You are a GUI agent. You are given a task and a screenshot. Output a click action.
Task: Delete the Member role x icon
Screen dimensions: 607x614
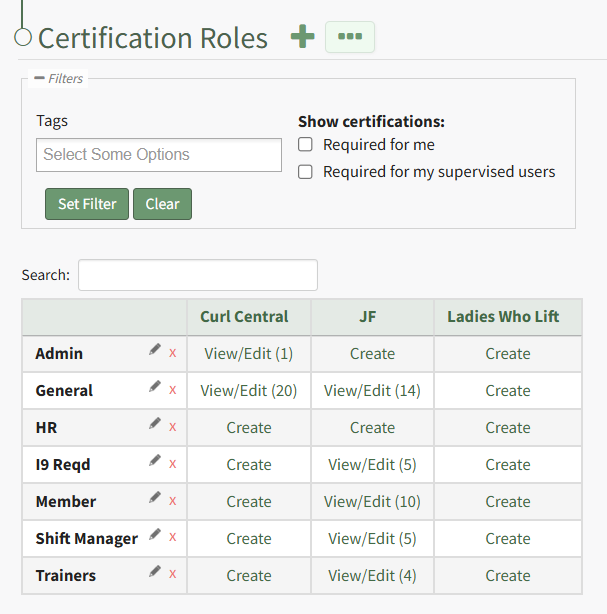(x=172, y=501)
